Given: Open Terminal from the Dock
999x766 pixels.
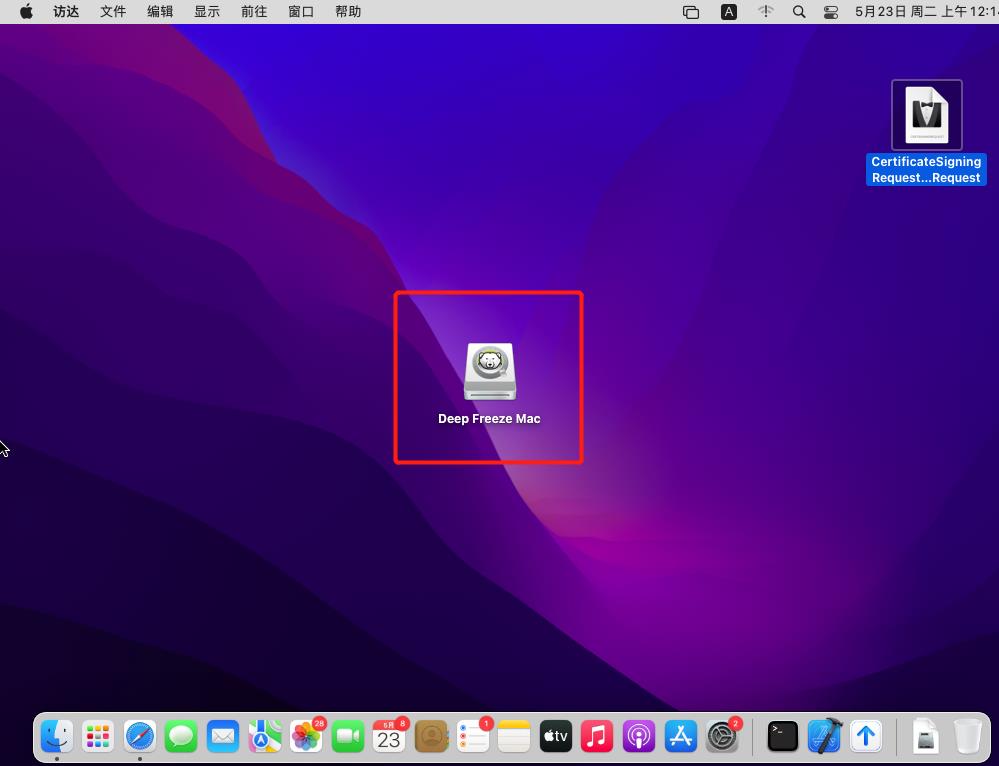Looking at the screenshot, I should coord(782,737).
